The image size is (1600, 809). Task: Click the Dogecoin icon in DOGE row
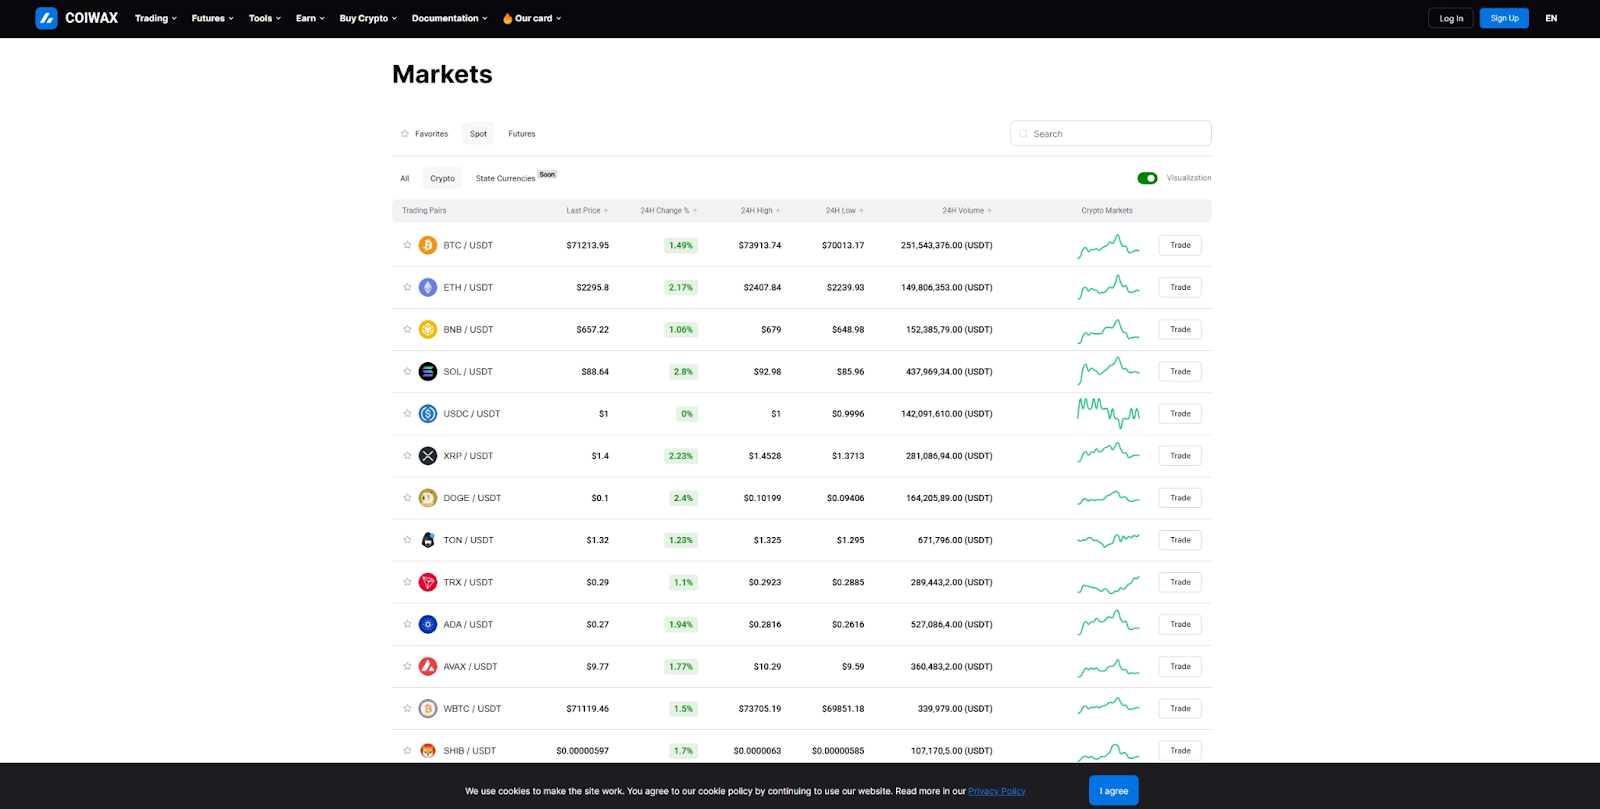pyautogui.click(x=428, y=498)
